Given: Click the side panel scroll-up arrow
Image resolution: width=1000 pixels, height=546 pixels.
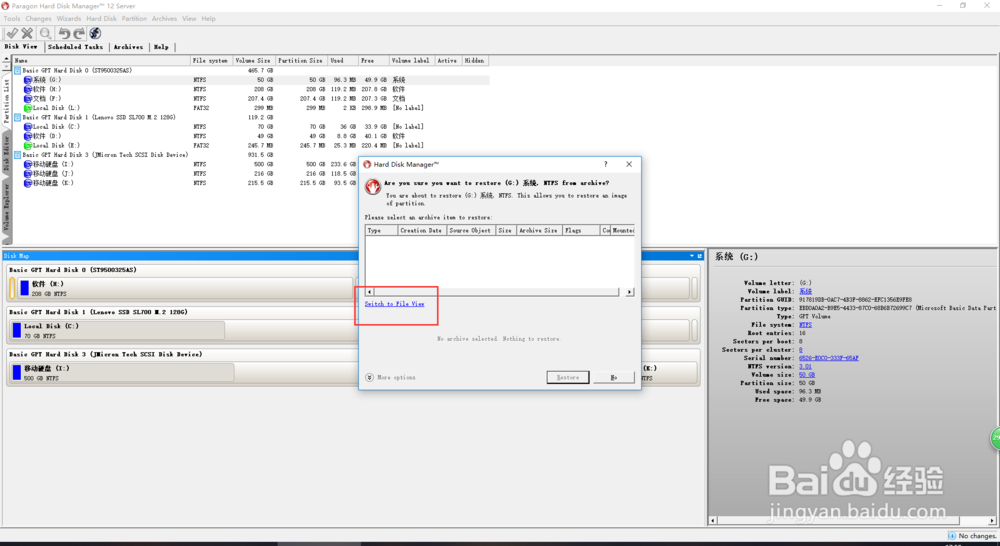Looking at the screenshot, I should click(x=6, y=59).
